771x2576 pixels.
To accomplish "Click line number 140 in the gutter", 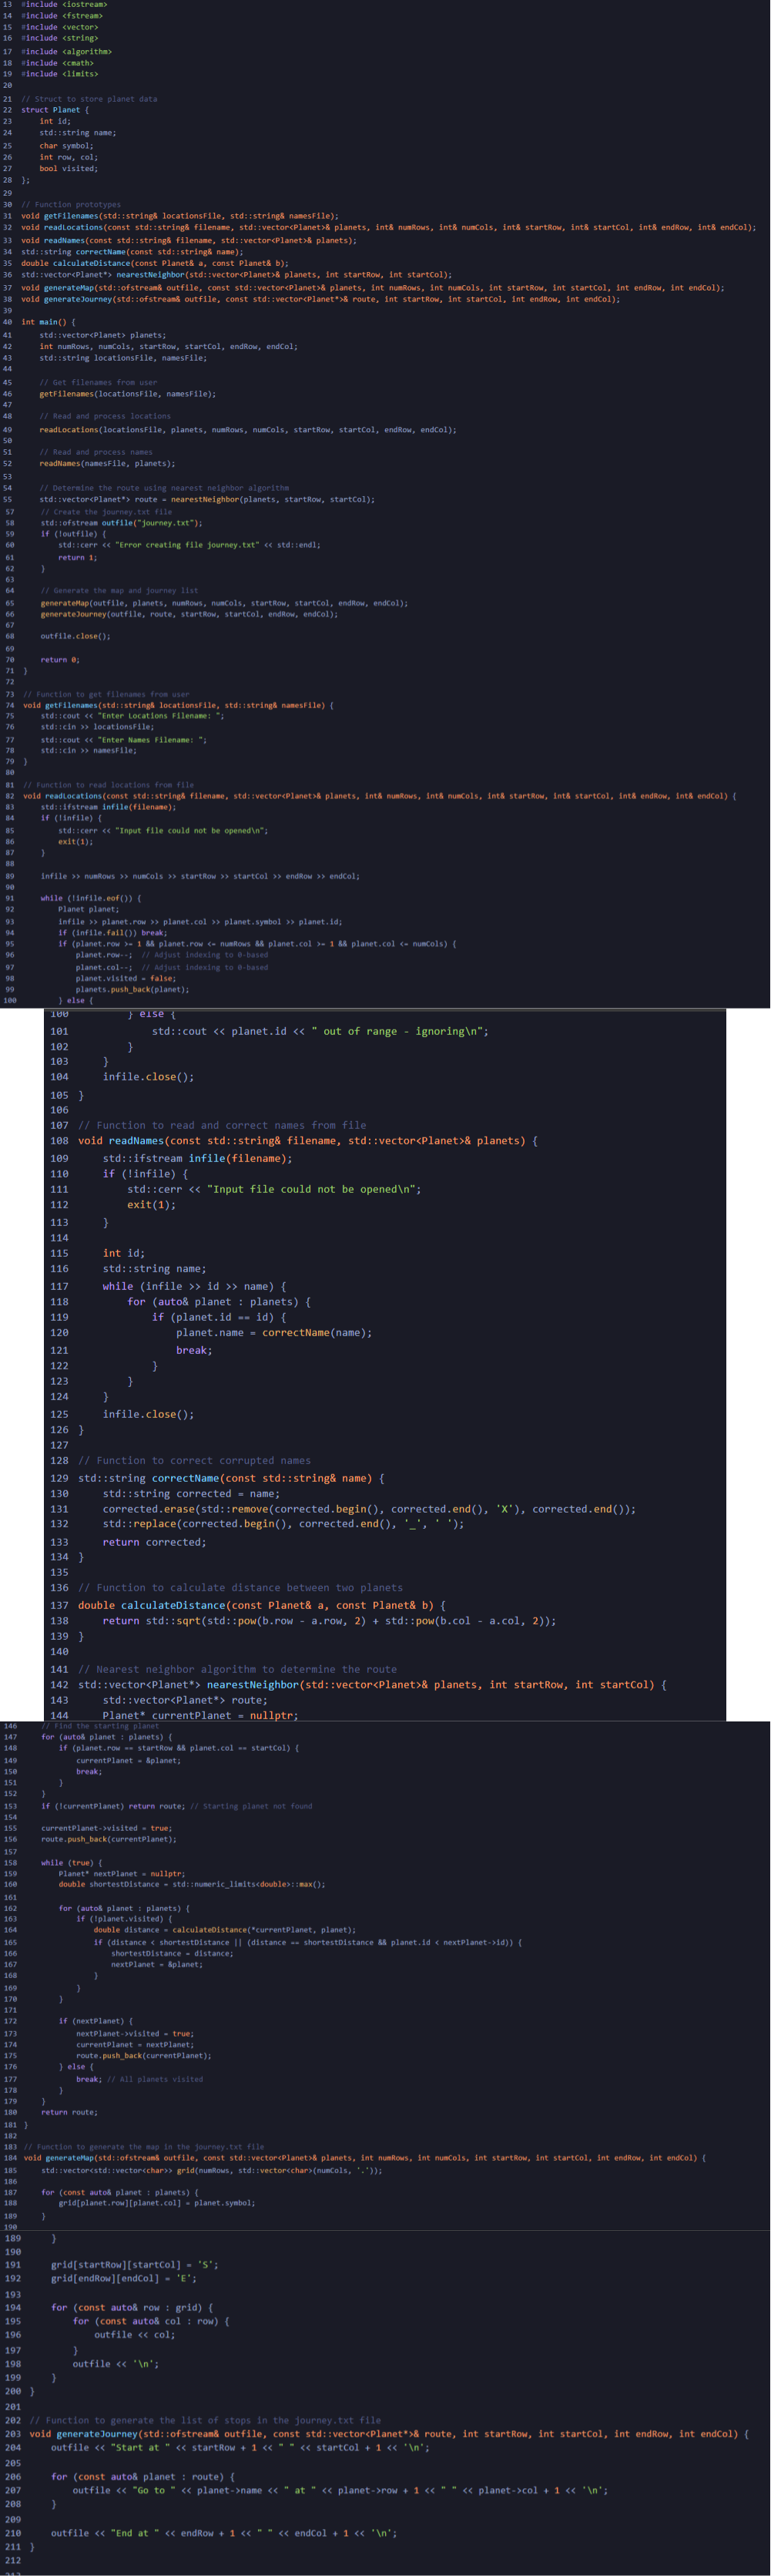I will [x=59, y=1652].
